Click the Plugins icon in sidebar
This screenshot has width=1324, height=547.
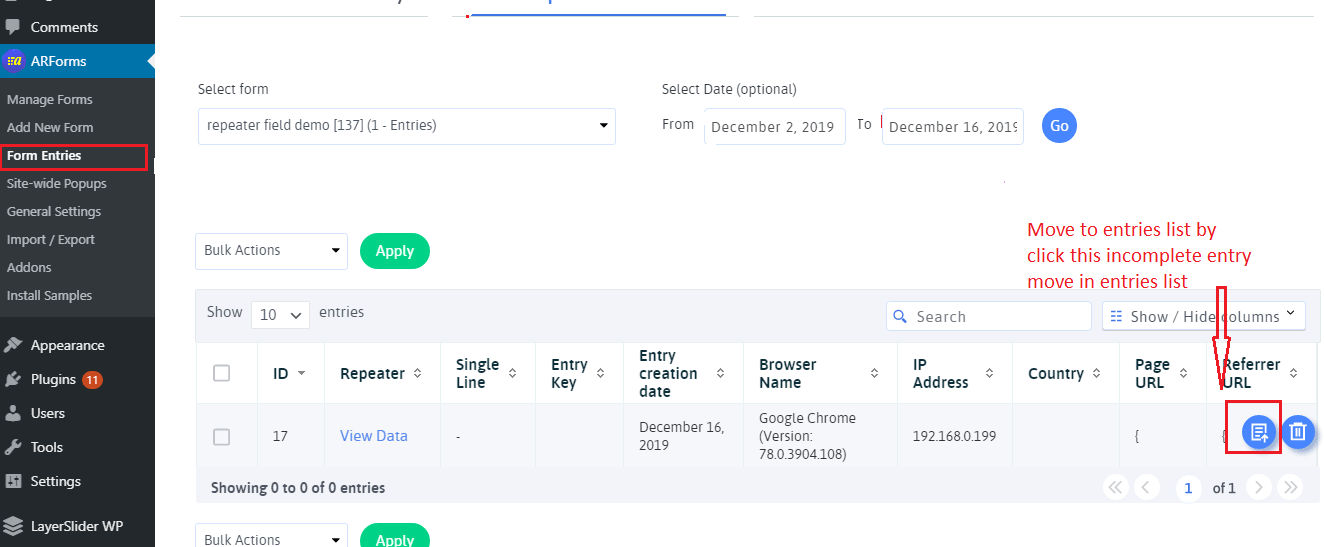[x=14, y=379]
